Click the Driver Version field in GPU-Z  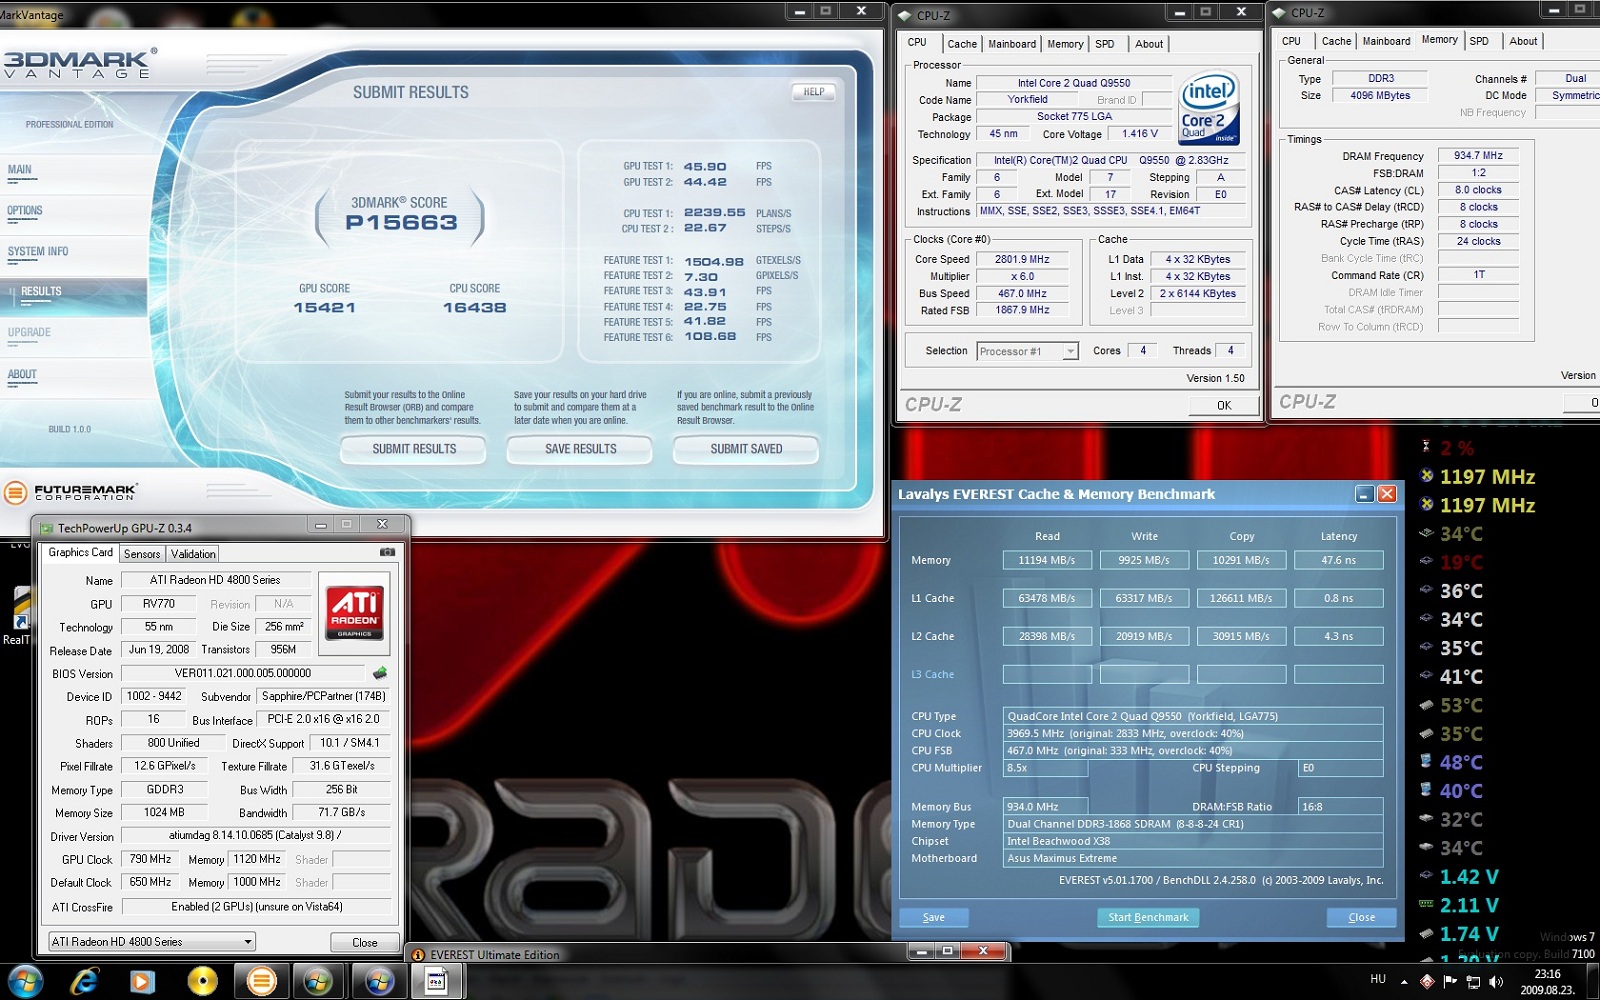tap(256, 835)
